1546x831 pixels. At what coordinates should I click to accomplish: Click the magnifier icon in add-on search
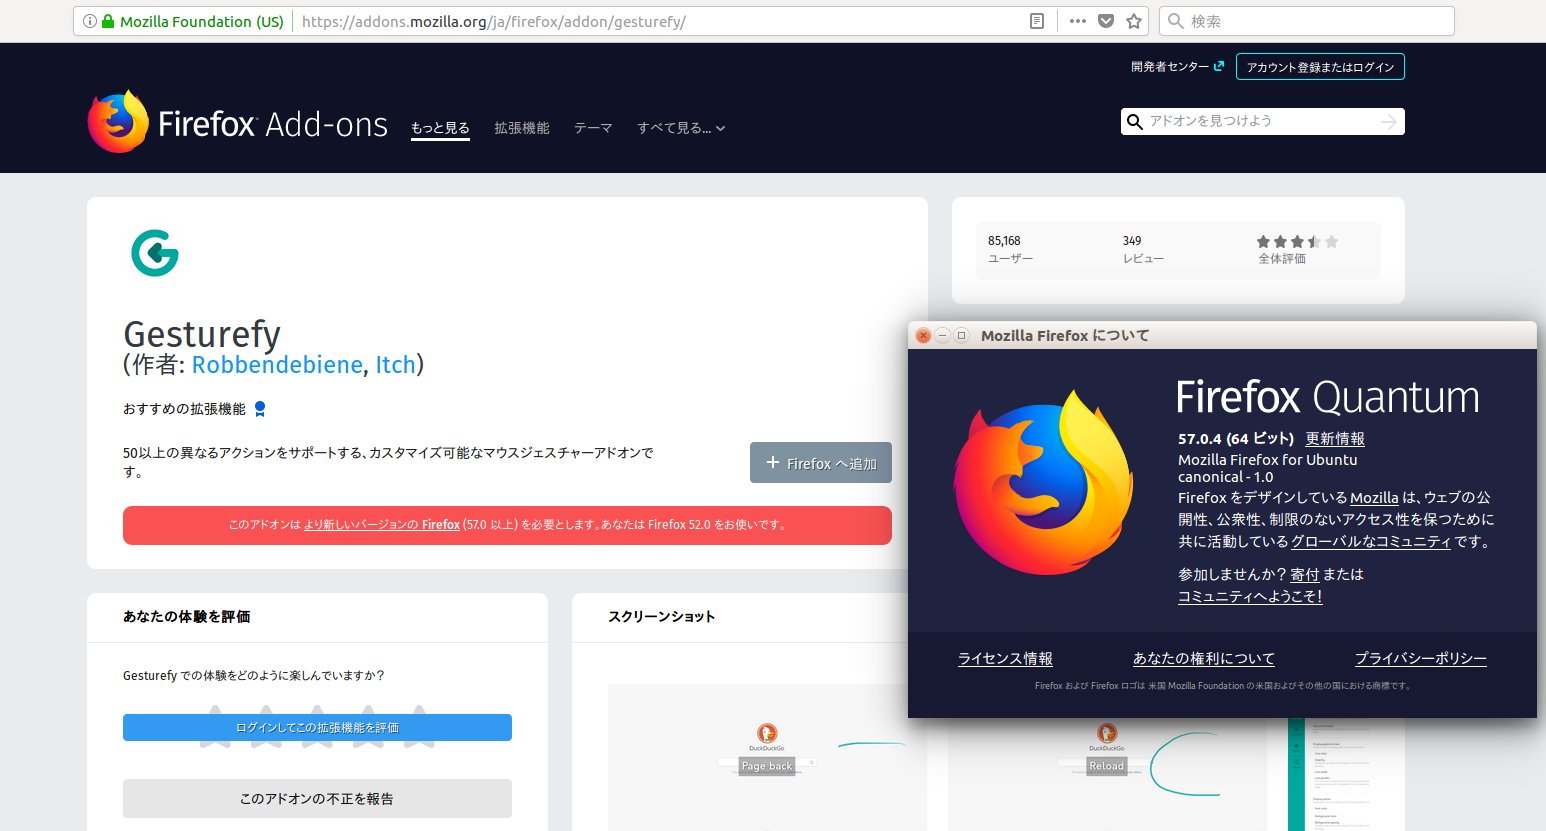pos(1134,122)
